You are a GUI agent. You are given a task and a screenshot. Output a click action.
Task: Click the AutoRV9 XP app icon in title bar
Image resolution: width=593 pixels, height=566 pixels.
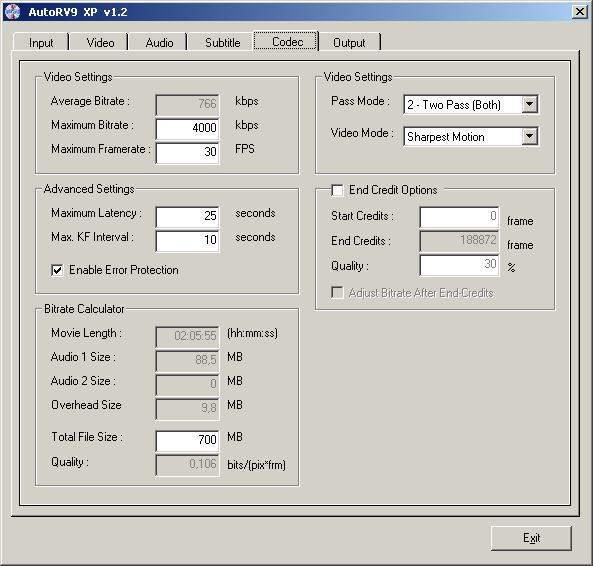12,12
